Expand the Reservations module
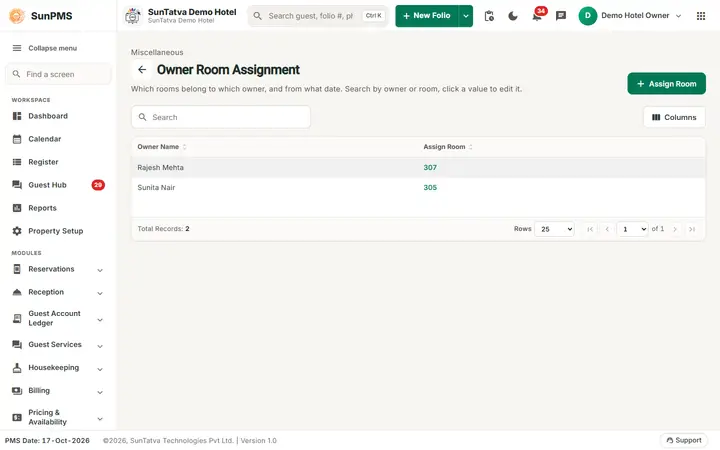This screenshot has height=450, width=720. tap(57, 269)
